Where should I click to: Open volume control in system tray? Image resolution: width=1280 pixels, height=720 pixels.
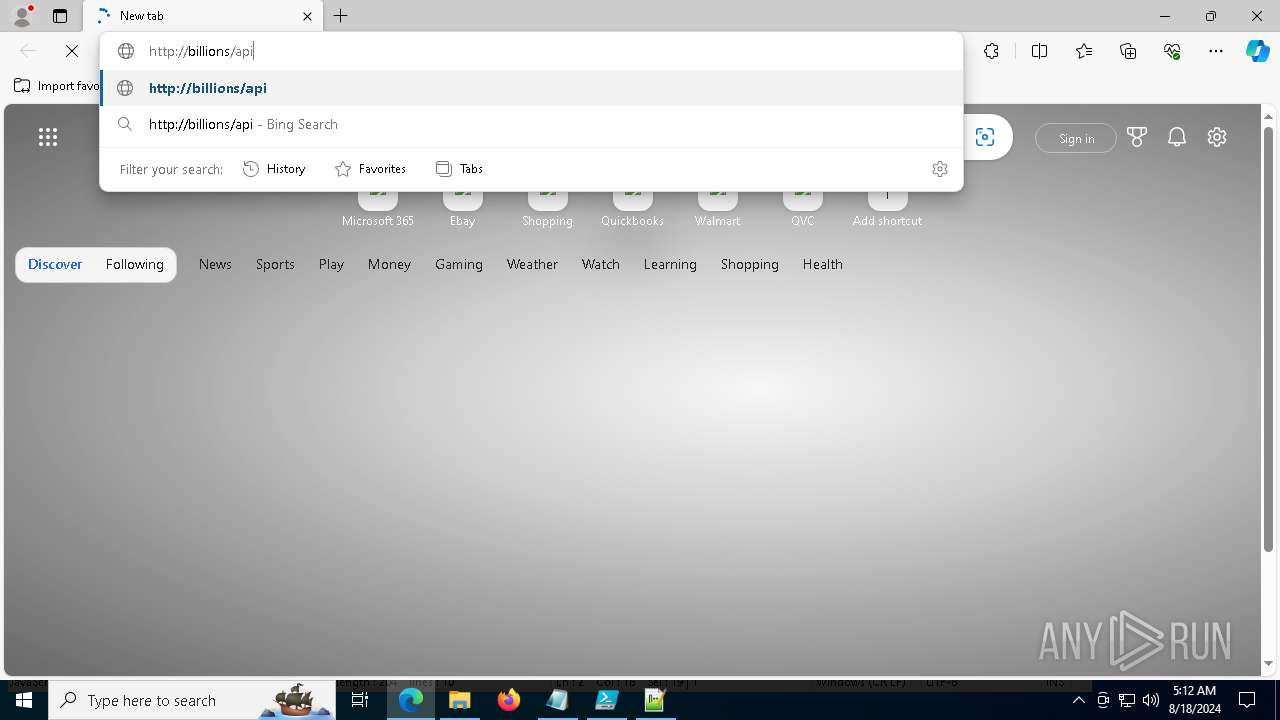[1151, 700]
